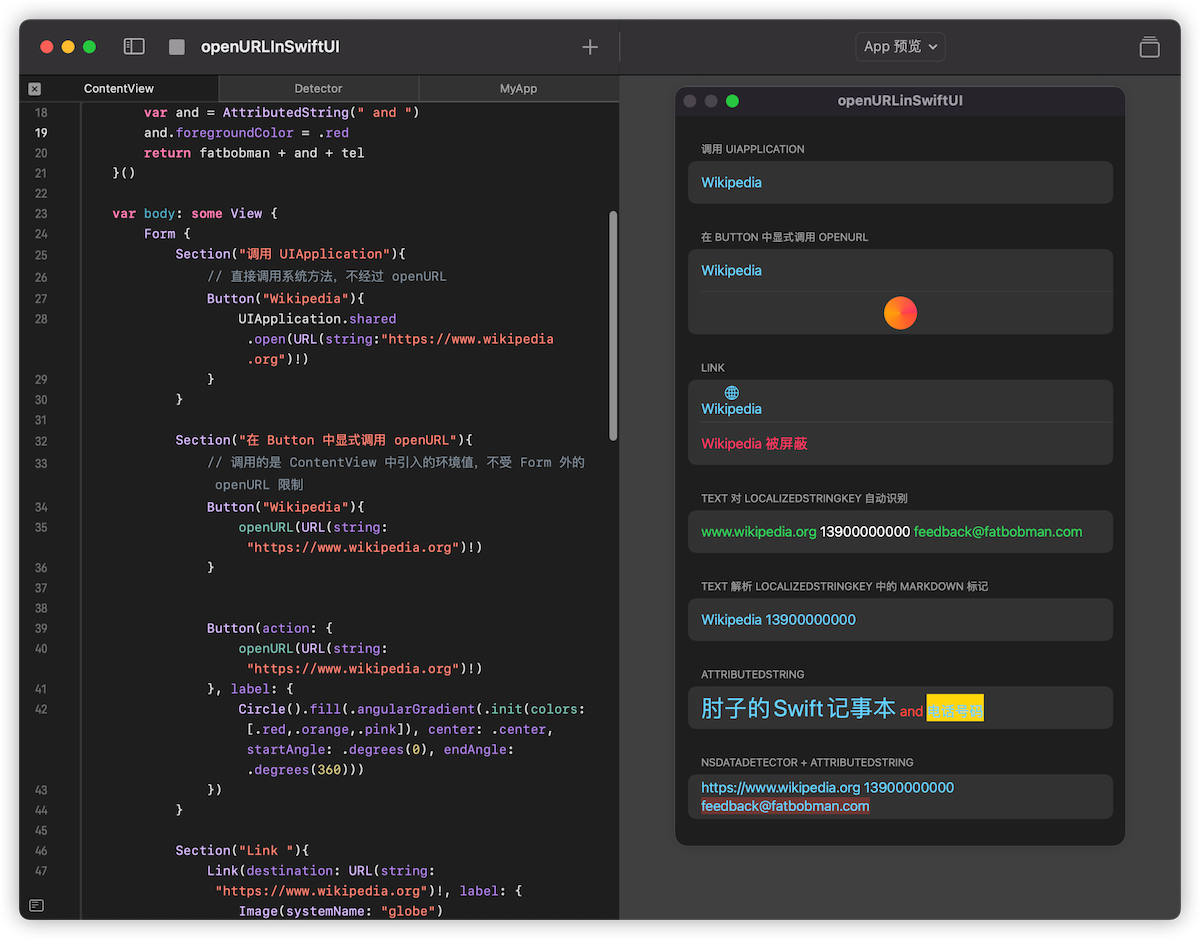The image size is (1200, 939).
Task: Open the App 预览 dropdown
Action: [900, 46]
